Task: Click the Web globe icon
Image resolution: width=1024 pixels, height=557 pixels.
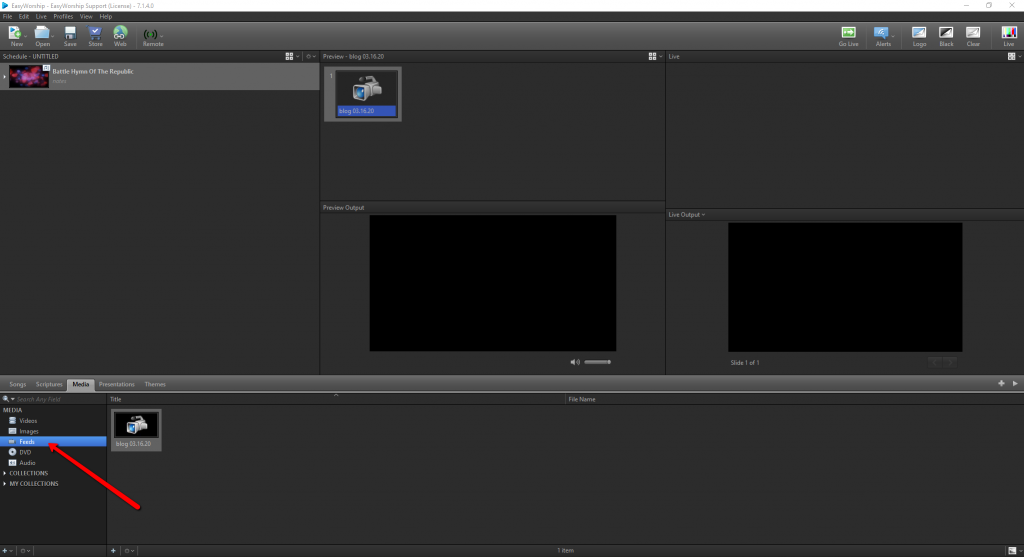Action: coord(120,33)
